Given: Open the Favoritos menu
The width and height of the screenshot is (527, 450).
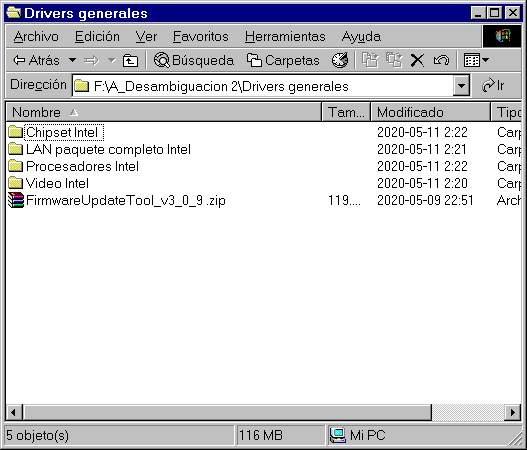Looking at the screenshot, I should pyautogui.click(x=201, y=36).
